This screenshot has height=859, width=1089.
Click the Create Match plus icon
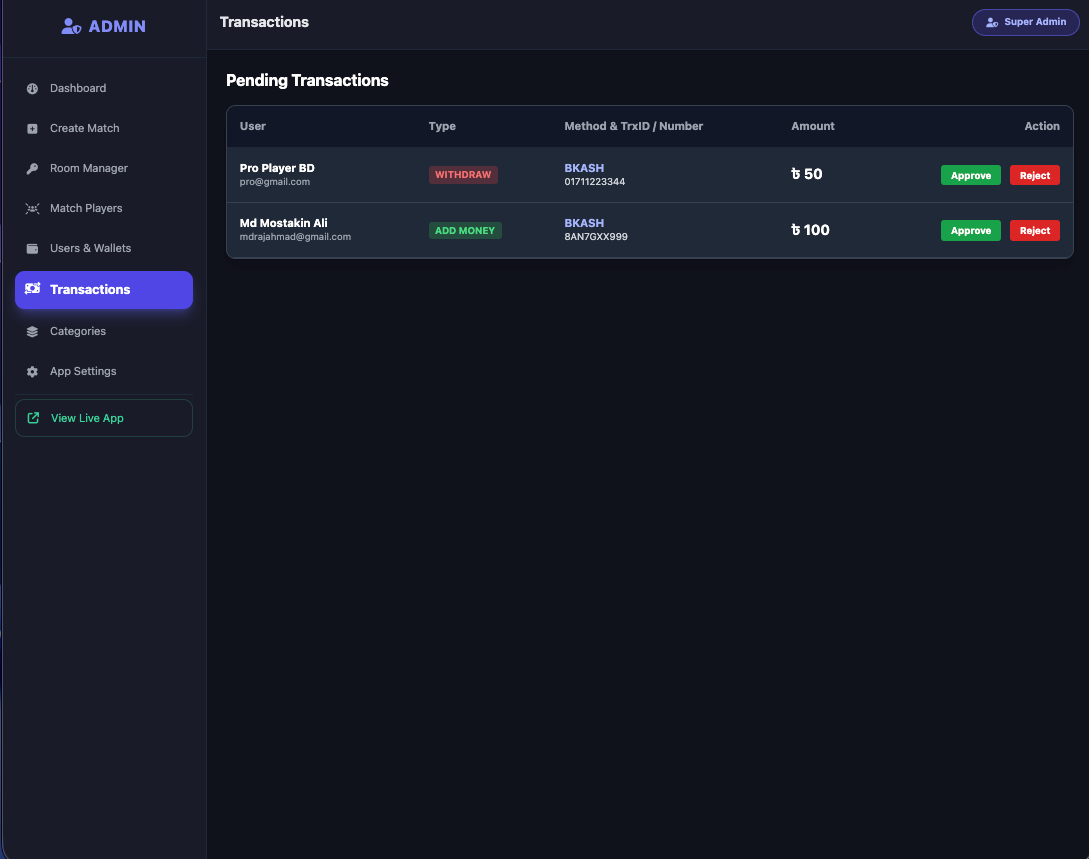pyautogui.click(x=32, y=128)
